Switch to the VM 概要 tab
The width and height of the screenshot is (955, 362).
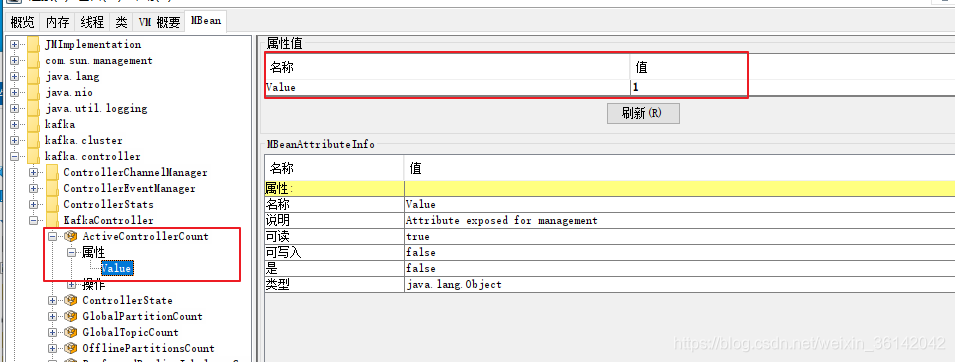tap(159, 23)
